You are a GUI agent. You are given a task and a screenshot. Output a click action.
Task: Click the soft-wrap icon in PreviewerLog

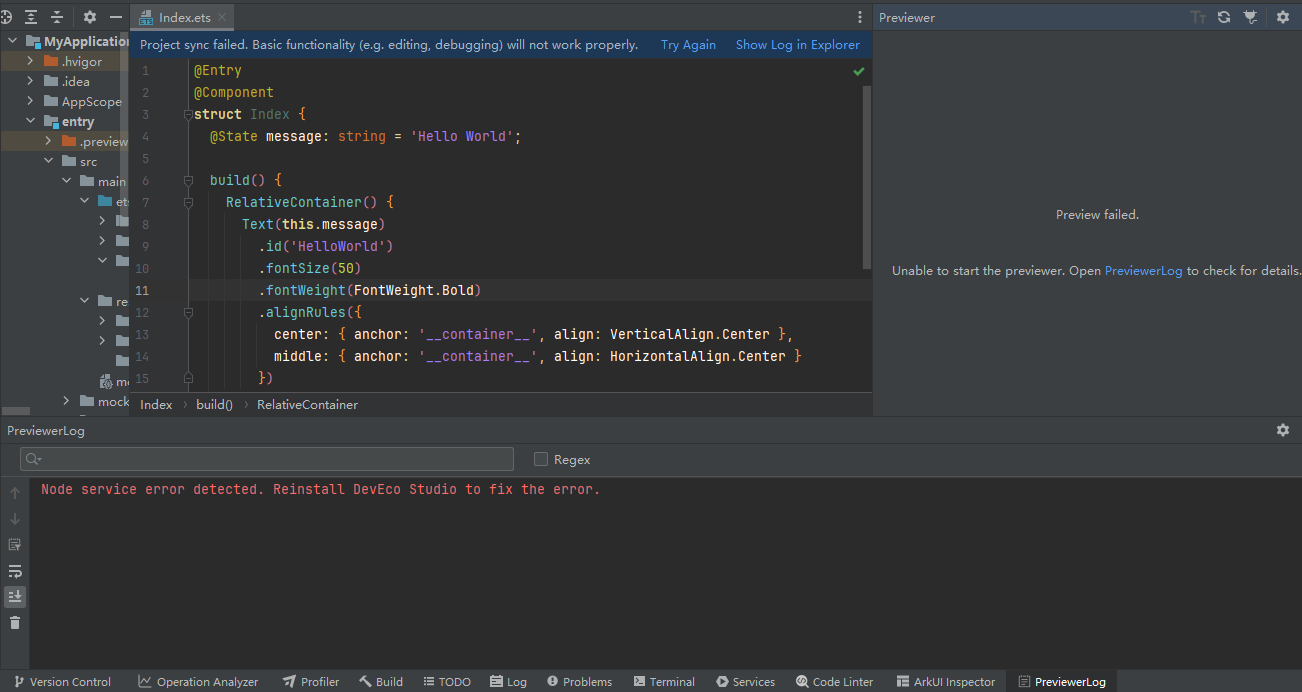pos(15,571)
